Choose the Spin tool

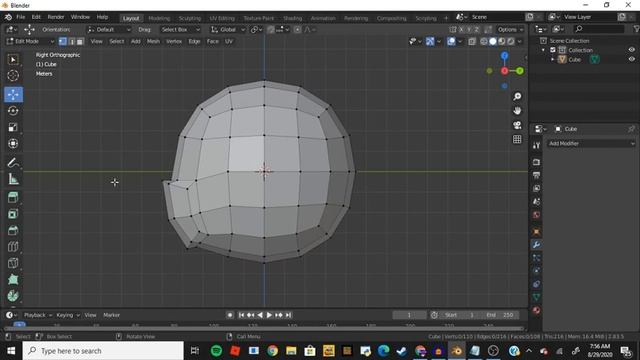13,296
